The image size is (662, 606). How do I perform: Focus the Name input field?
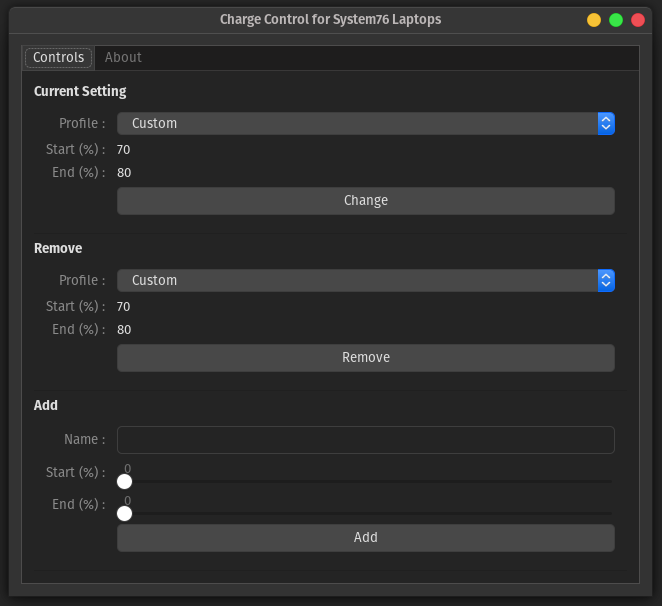click(x=366, y=440)
